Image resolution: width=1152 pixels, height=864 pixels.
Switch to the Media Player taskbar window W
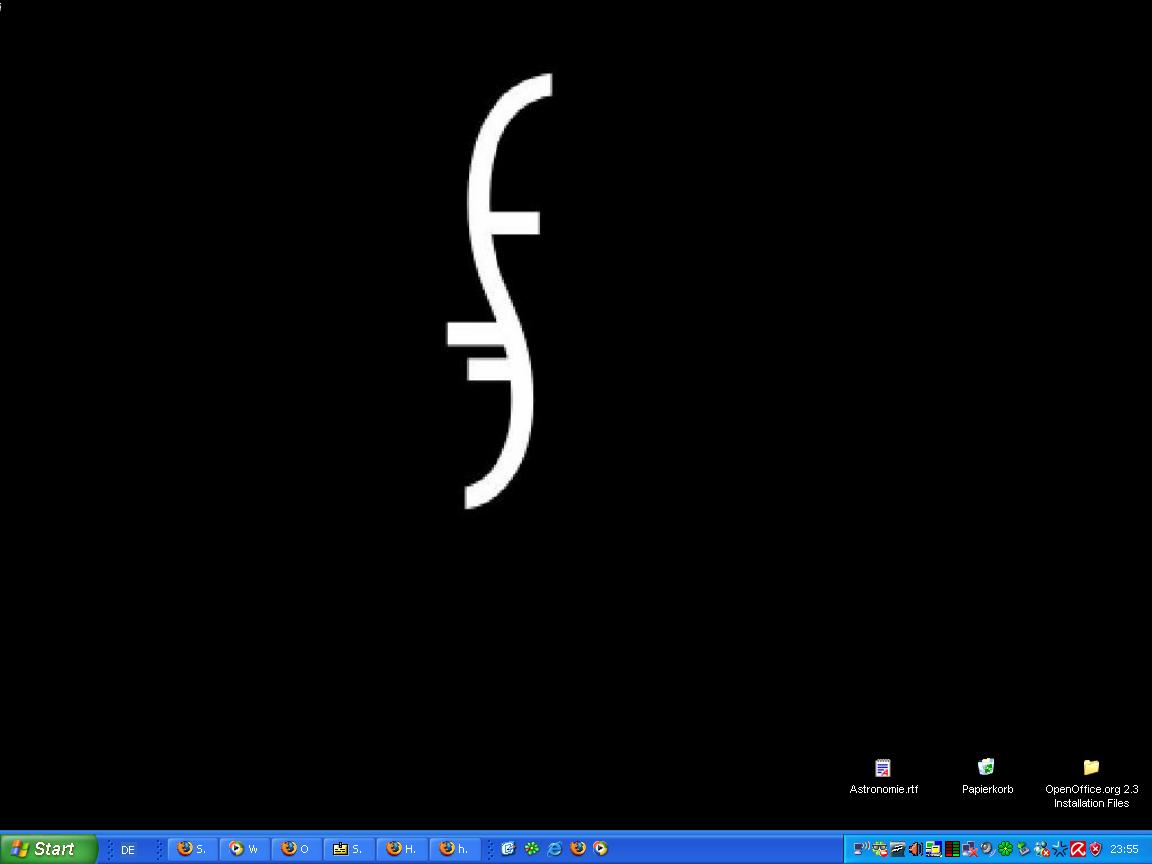244,849
